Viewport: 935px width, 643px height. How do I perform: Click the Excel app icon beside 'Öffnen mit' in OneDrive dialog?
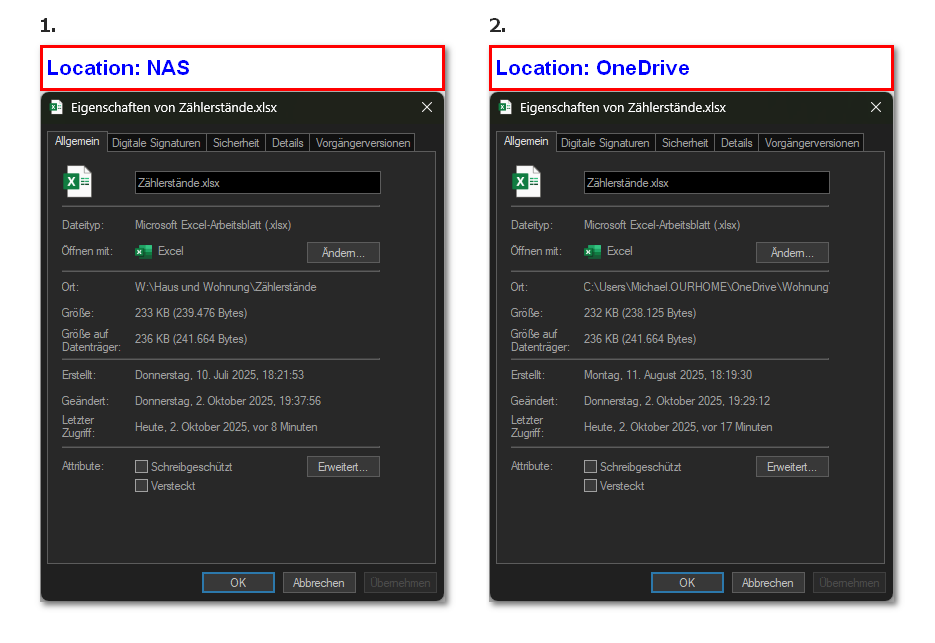point(593,252)
